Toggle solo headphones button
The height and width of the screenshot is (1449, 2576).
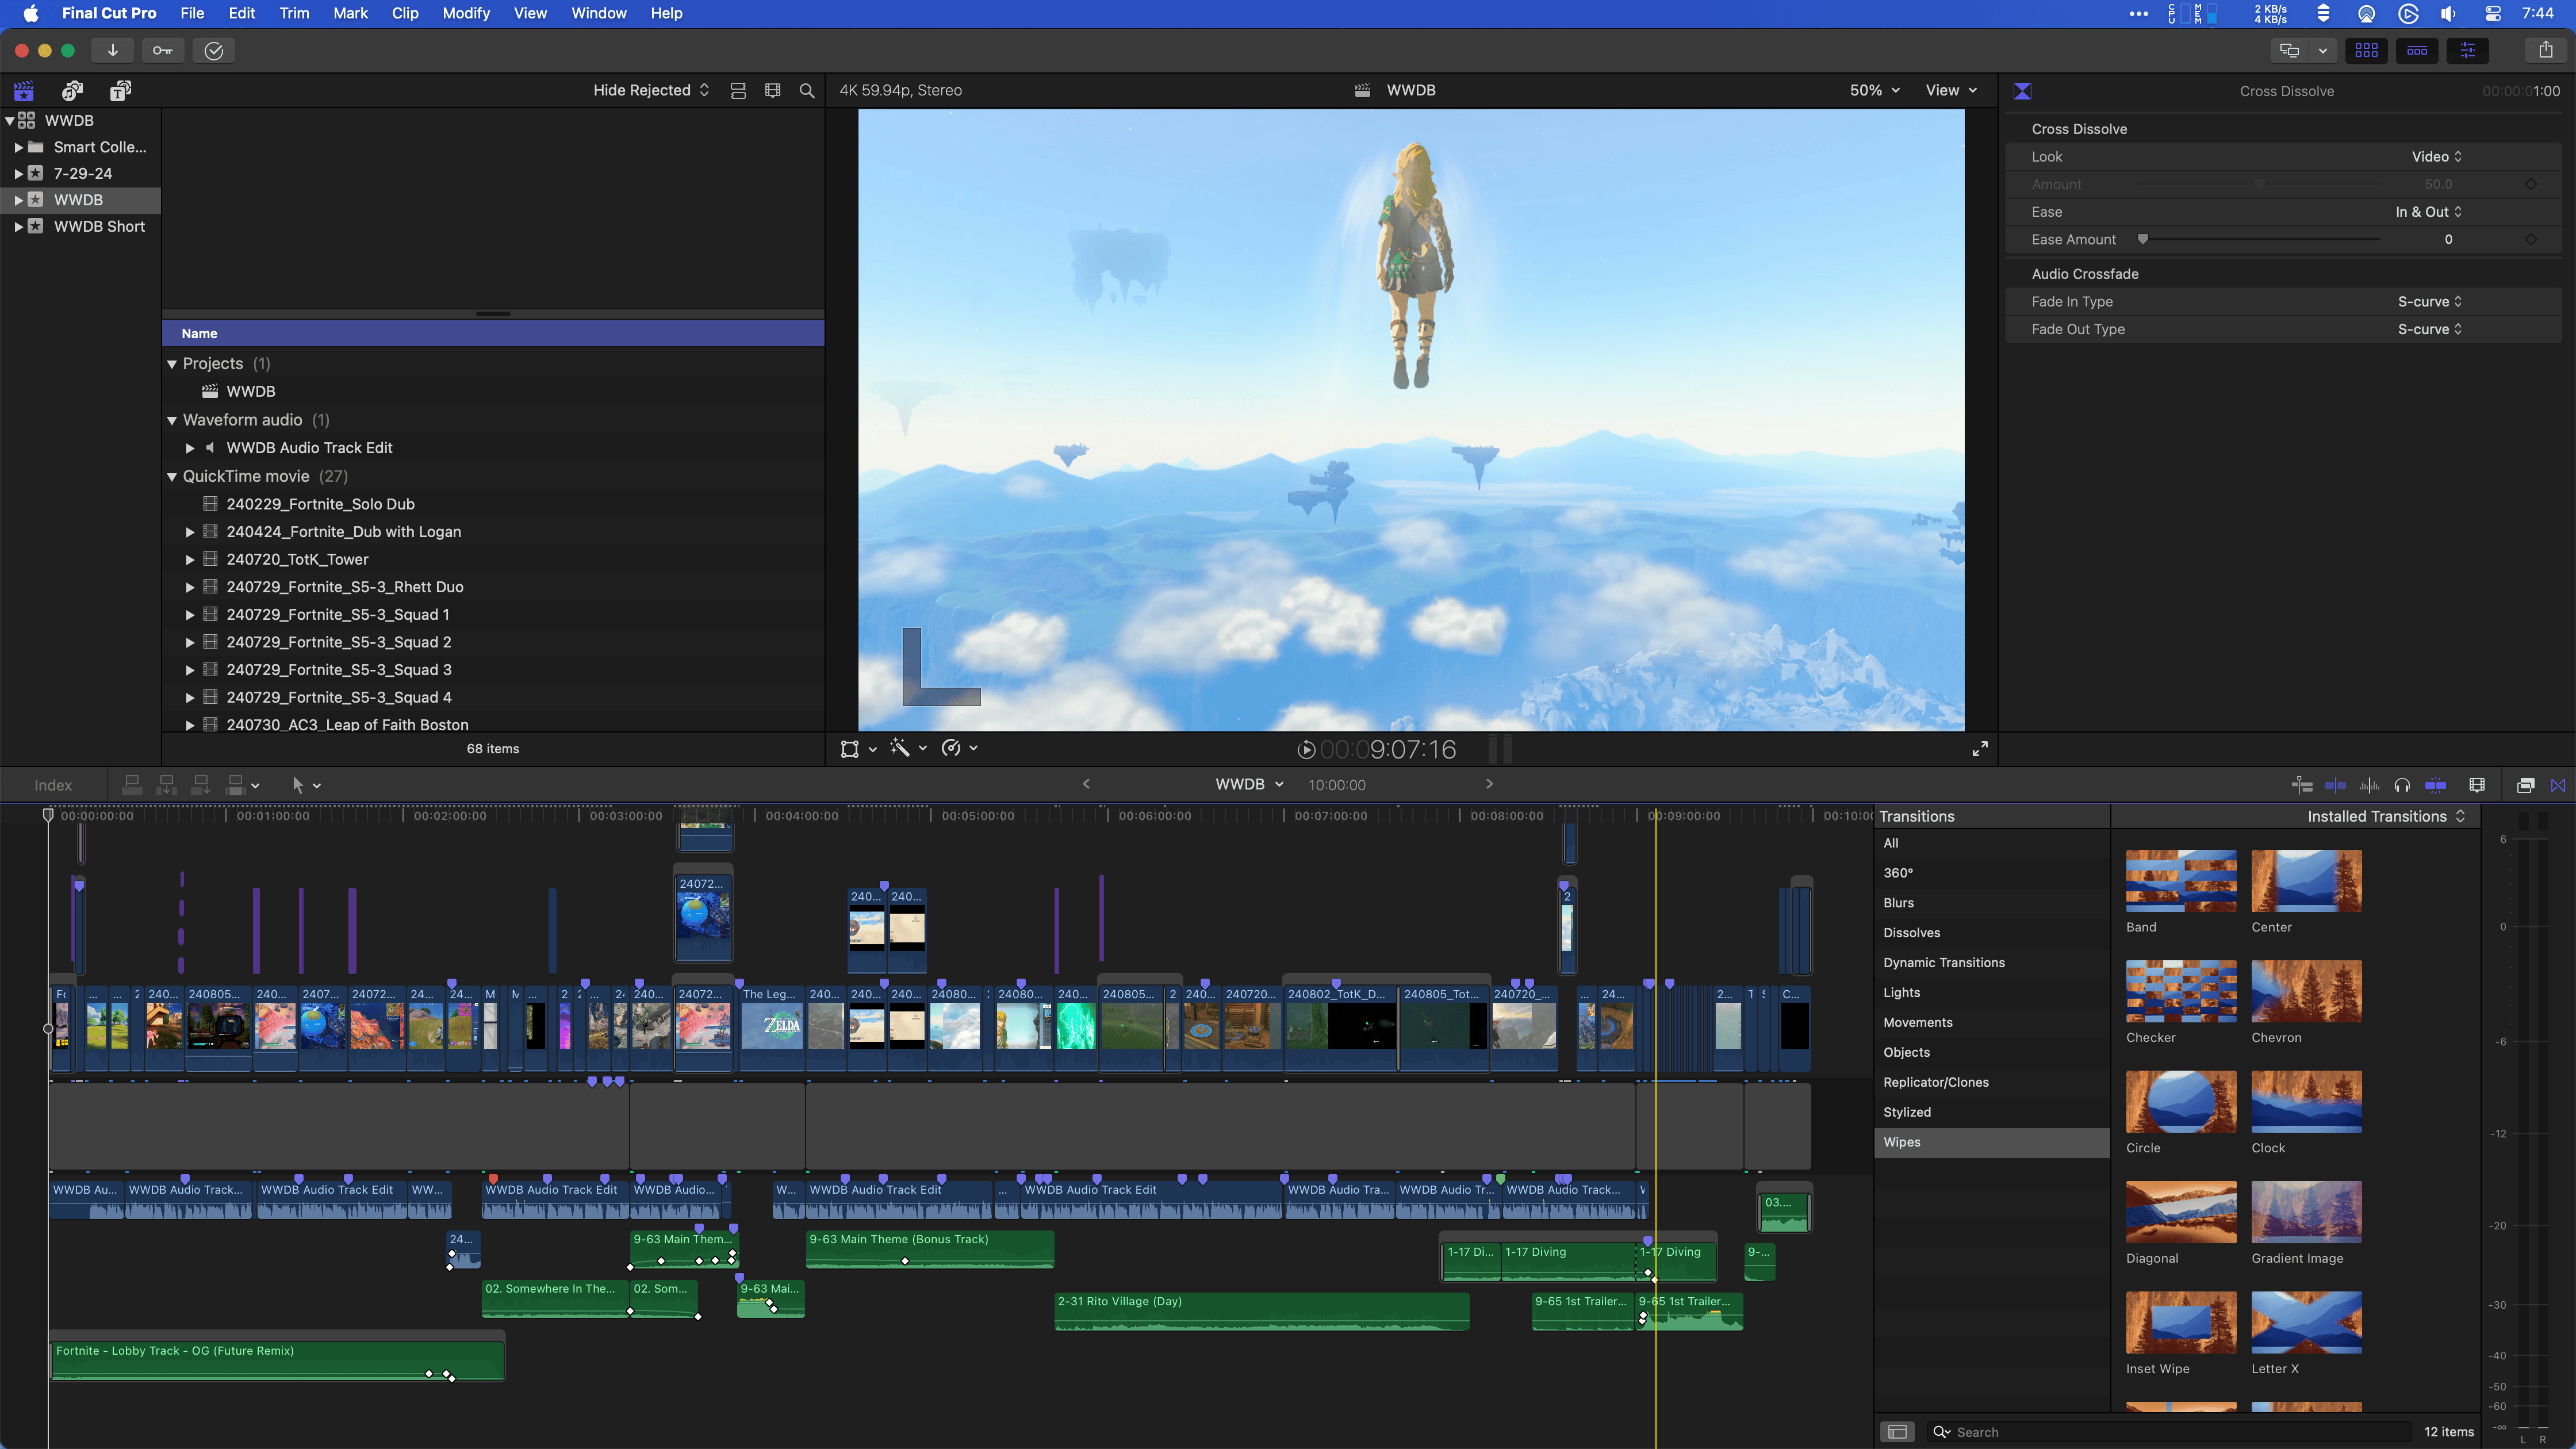(2402, 785)
